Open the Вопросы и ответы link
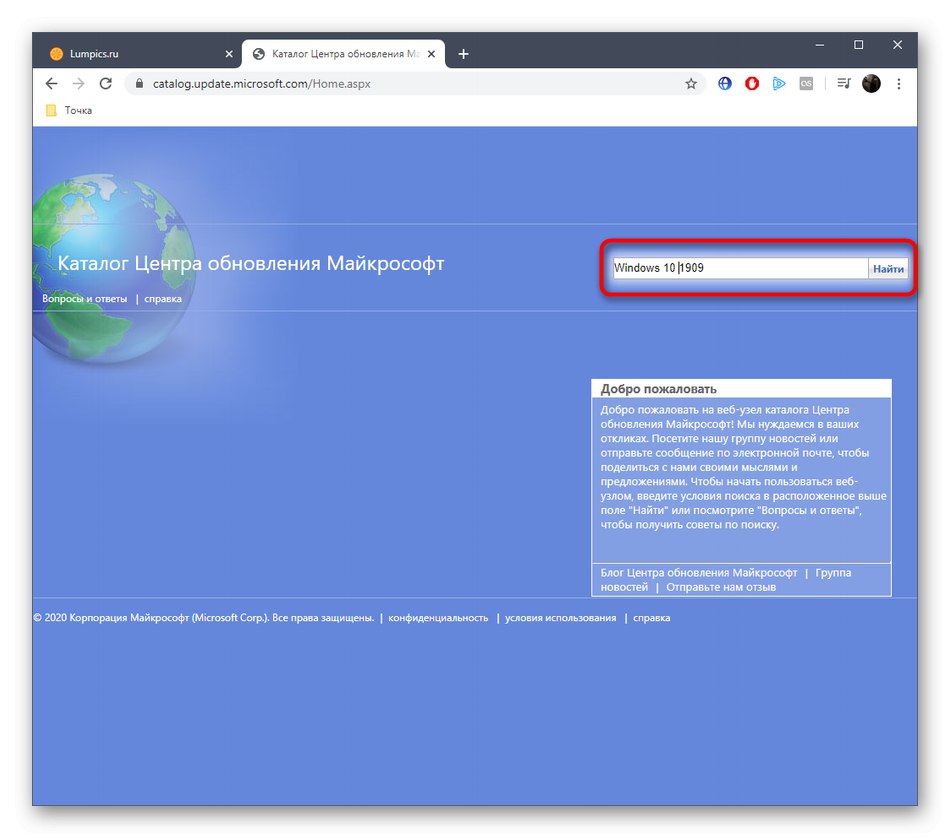The width and height of the screenshot is (950, 838). pos(85,299)
